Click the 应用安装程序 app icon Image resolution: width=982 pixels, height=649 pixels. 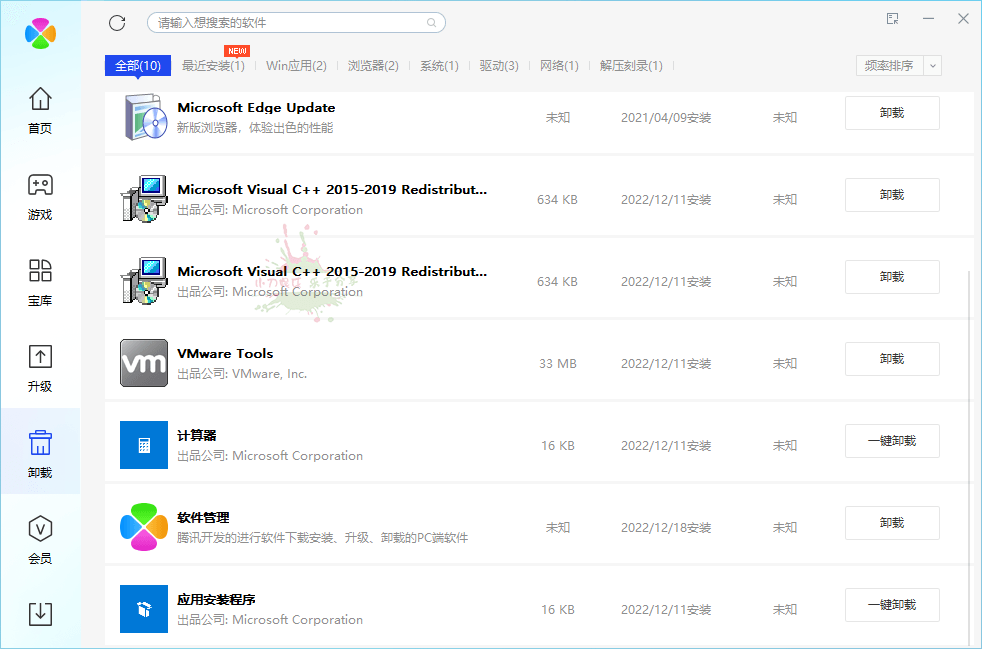[x=143, y=609]
